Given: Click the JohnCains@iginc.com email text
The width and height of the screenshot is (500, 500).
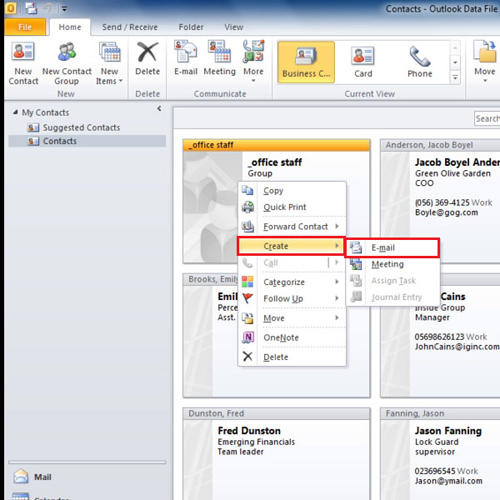Looking at the screenshot, I should click(457, 347).
